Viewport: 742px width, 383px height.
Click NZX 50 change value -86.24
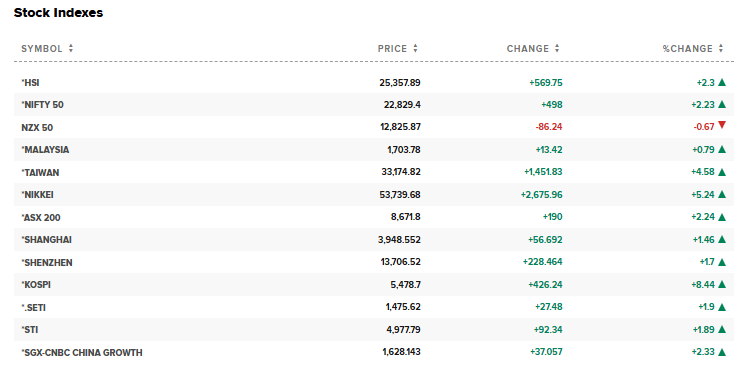tap(549, 127)
